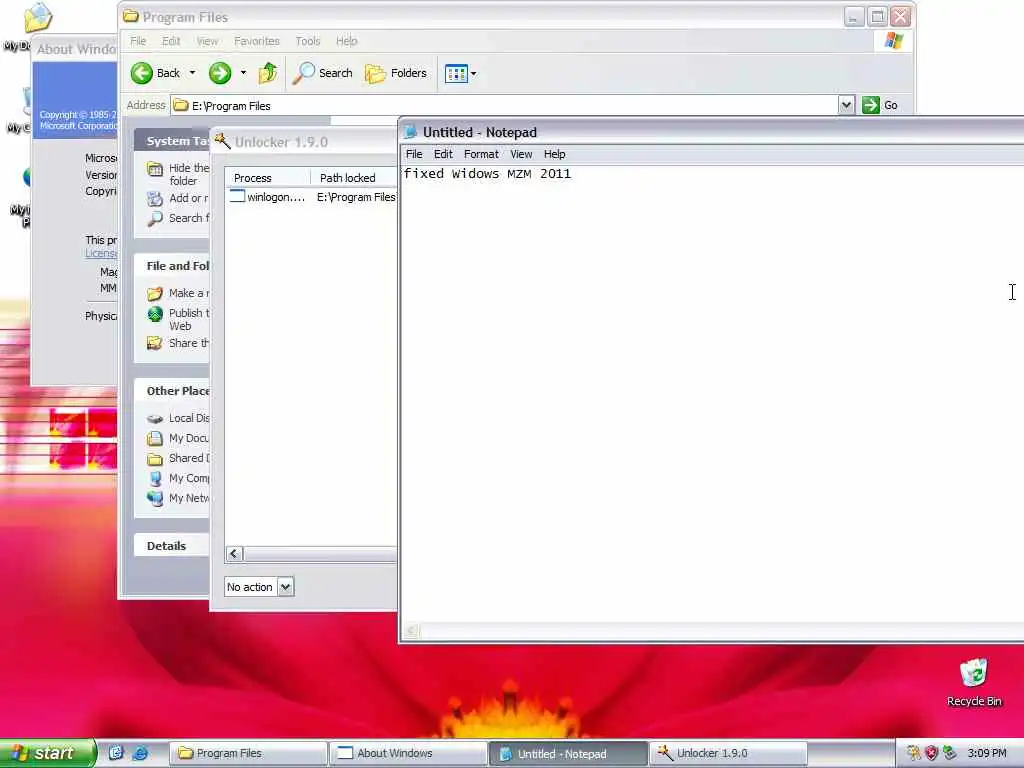Open My Network Places in Other Places
The width and height of the screenshot is (1024, 768).
click(x=178, y=498)
